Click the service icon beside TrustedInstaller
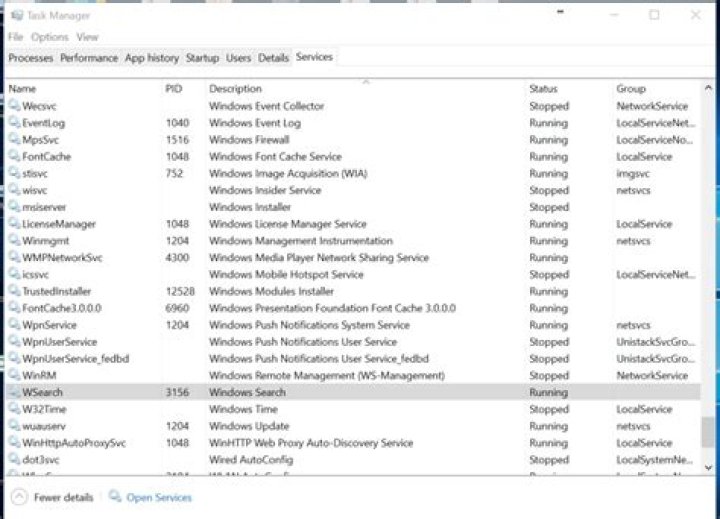The image size is (720, 519). coord(14,291)
